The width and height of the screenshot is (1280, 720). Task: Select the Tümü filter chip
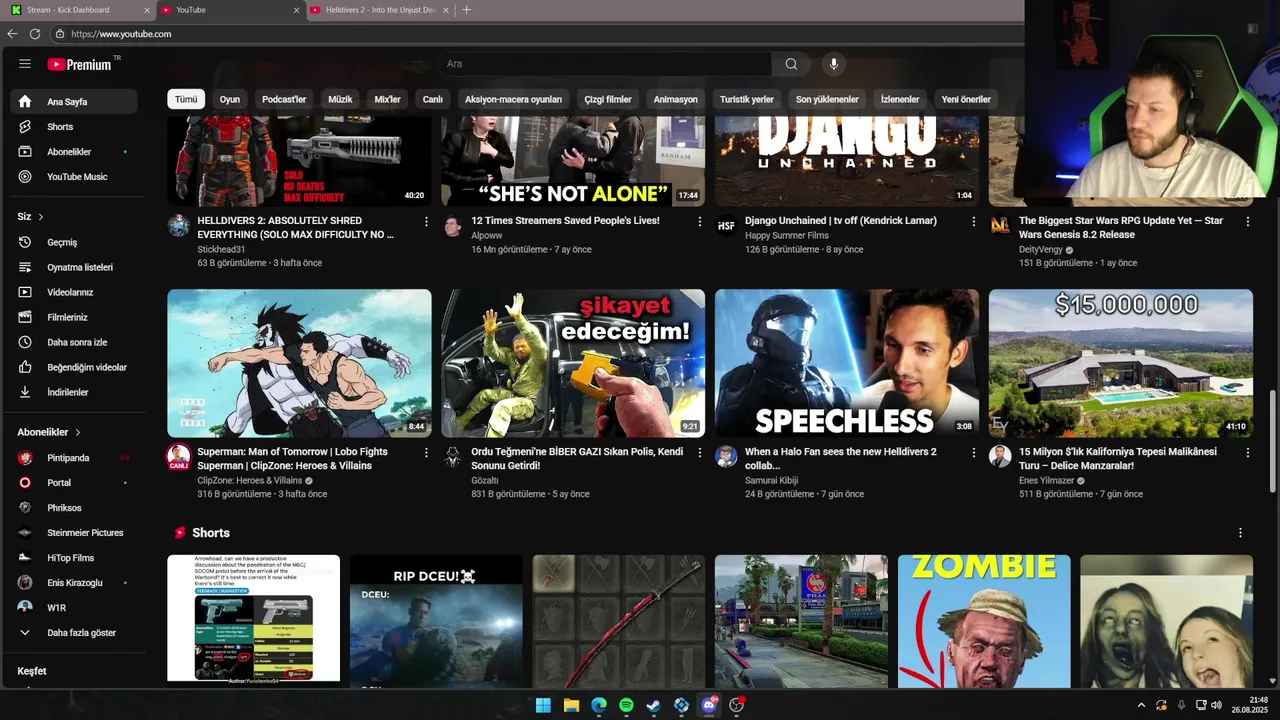tap(186, 99)
